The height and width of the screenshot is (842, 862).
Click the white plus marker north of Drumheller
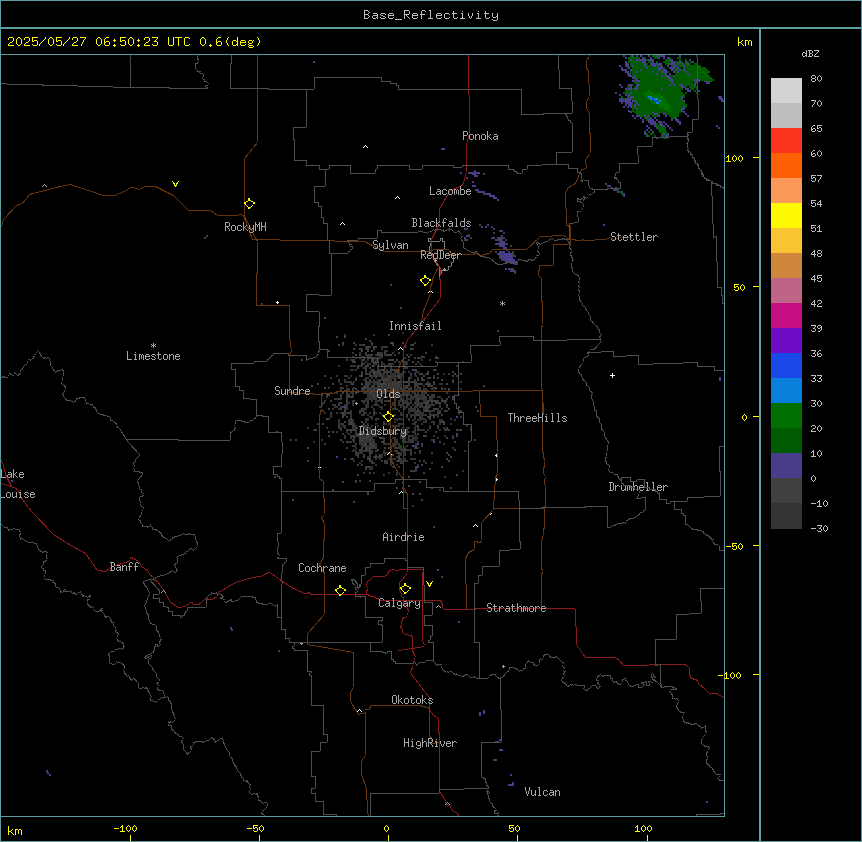click(x=612, y=375)
